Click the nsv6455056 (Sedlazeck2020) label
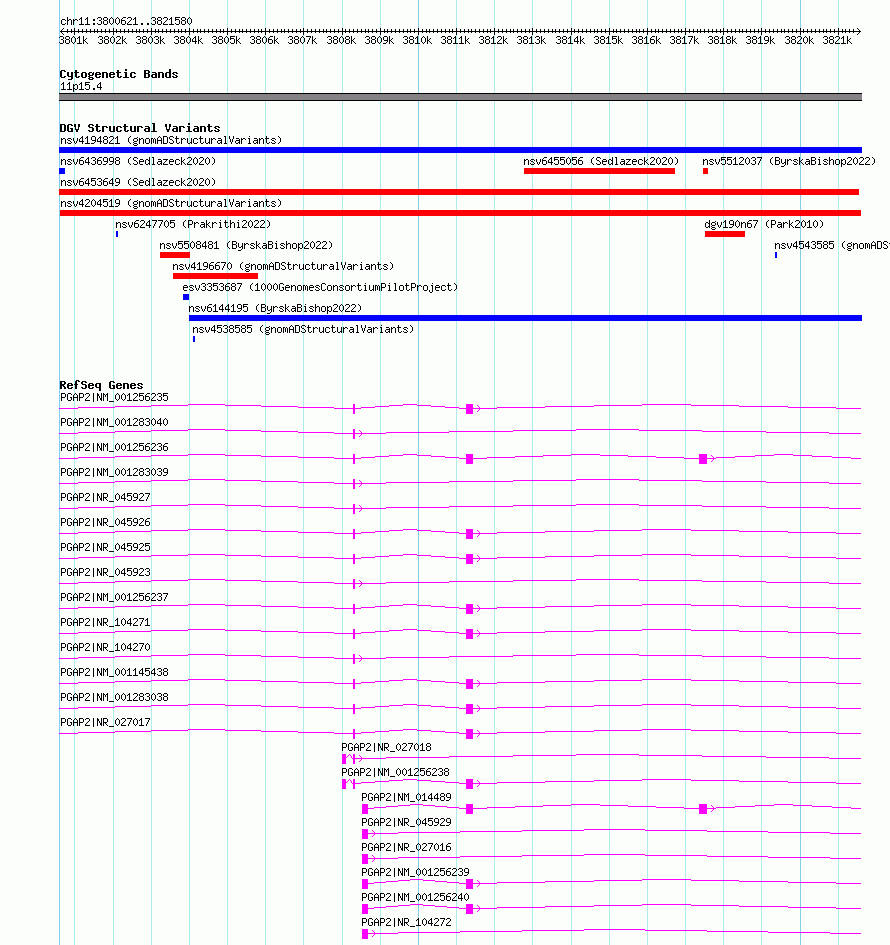The height and width of the screenshot is (945, 890). pyautogui.click(x=601, y=162)
